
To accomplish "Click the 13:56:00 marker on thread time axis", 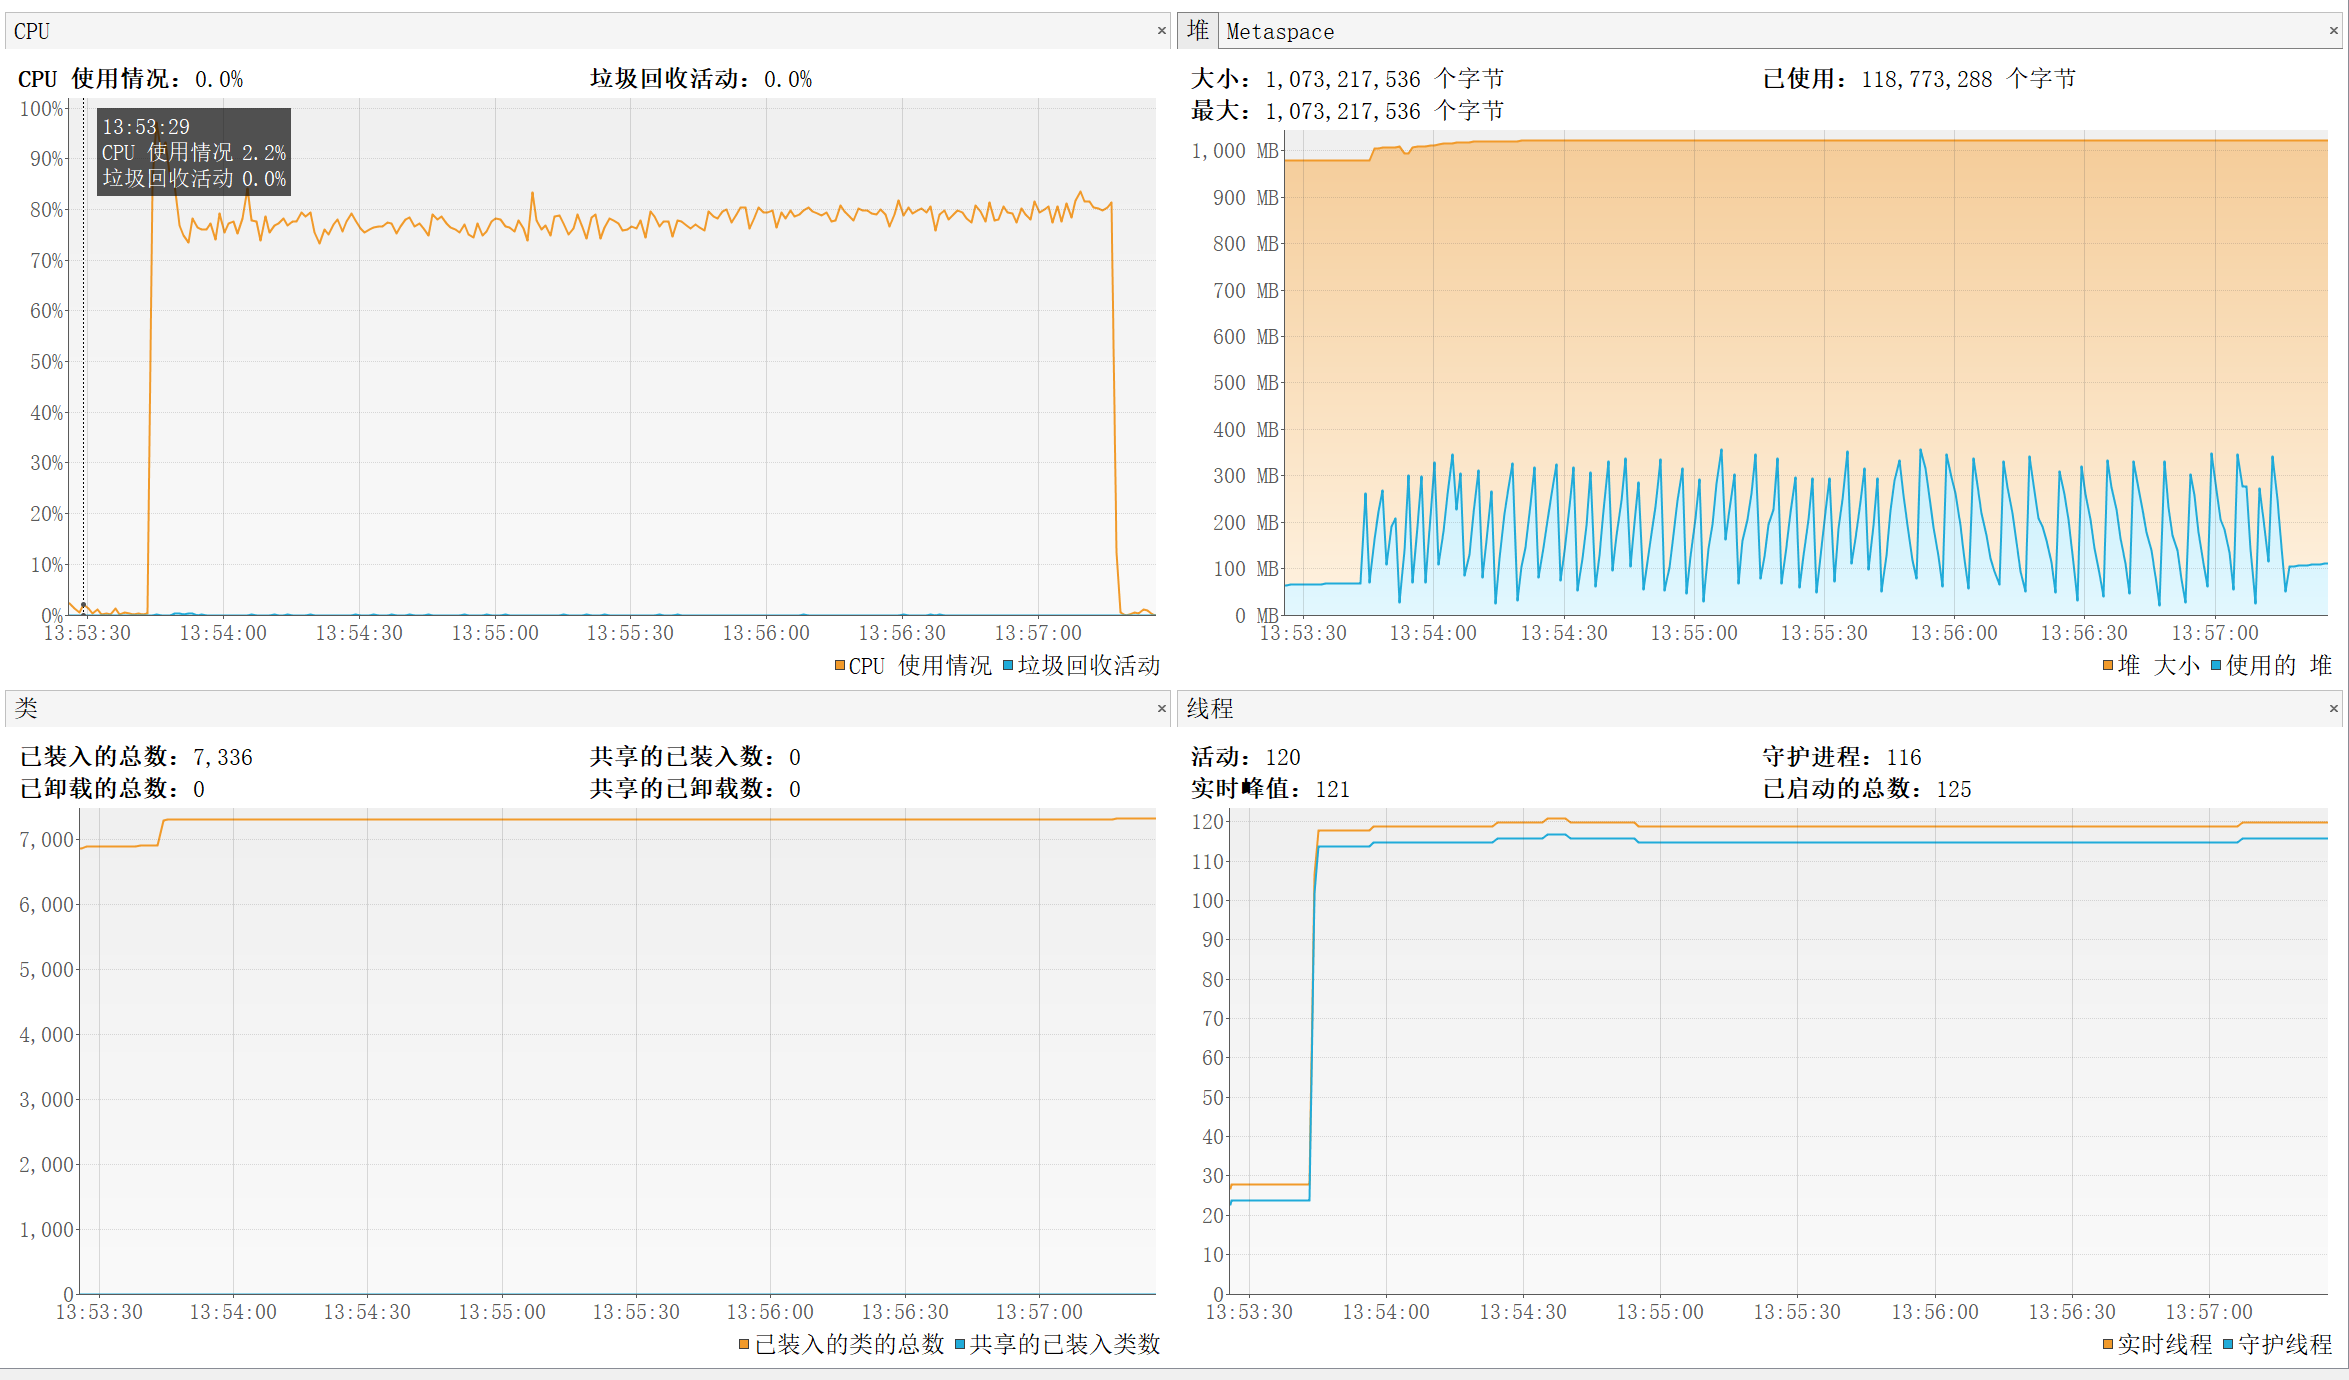I will pos(1934,1312).
